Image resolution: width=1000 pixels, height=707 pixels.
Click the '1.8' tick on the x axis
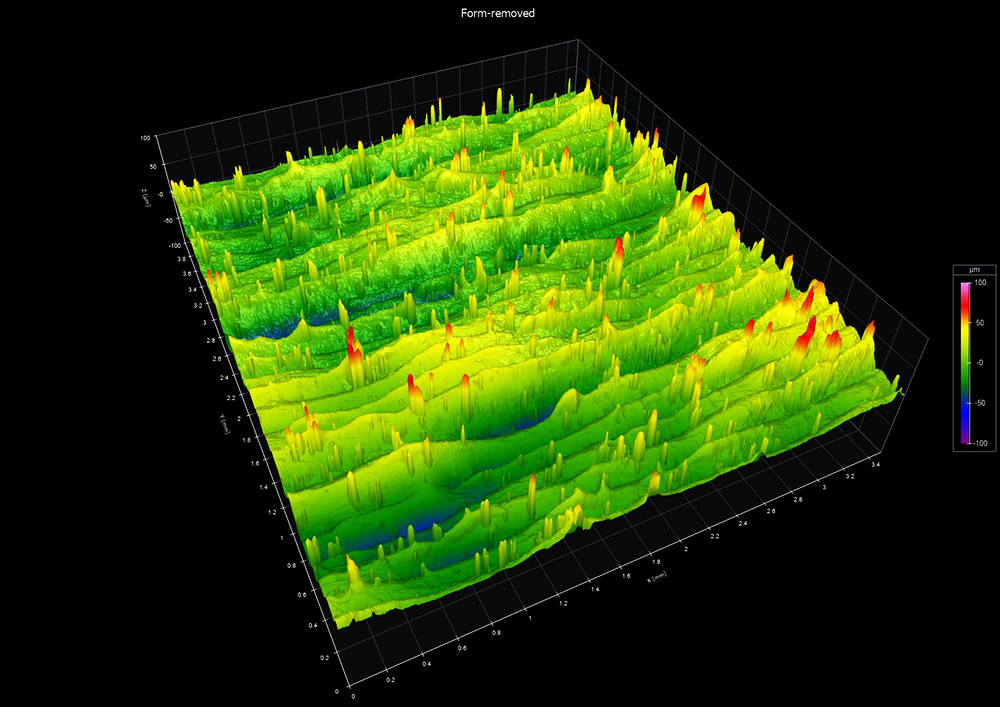[x=656, y=562]
